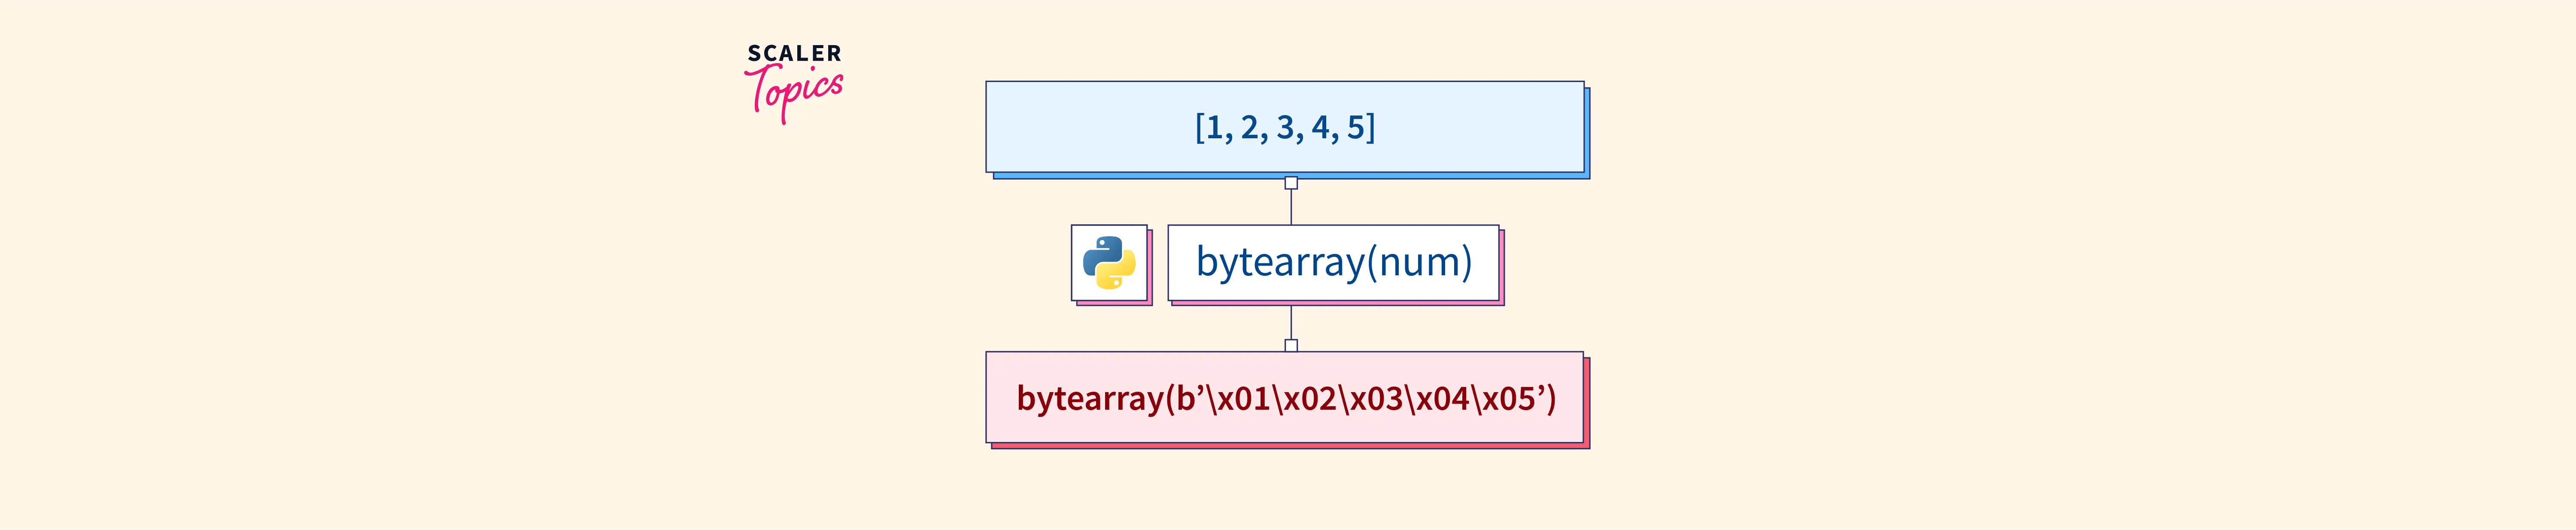Image resolution: width=2576 pixels, height=530 pixels.
Task: Click the Python logo icon
Action: (1109, 263)
